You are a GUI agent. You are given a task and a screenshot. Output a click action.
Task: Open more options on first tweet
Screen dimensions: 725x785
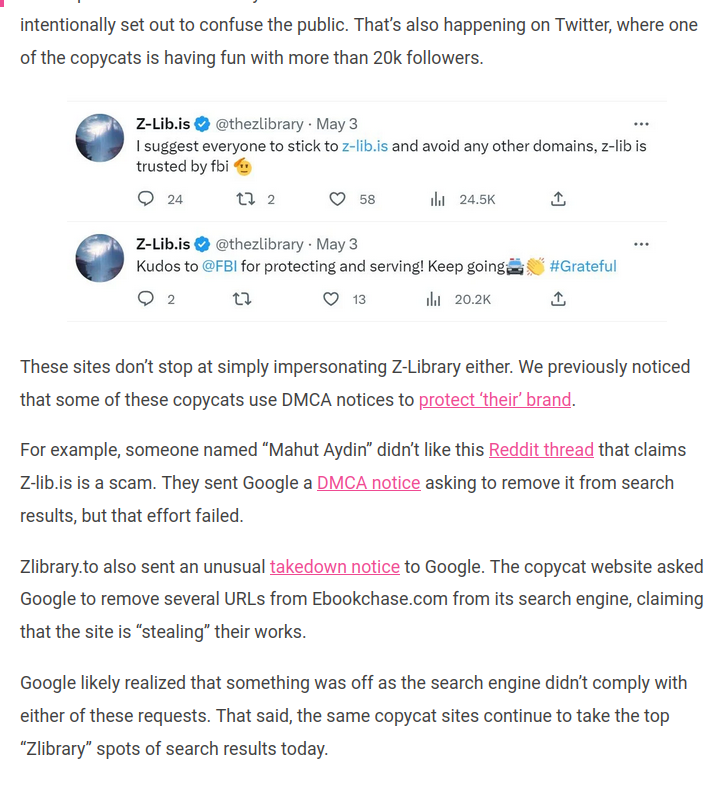(641, 124)
